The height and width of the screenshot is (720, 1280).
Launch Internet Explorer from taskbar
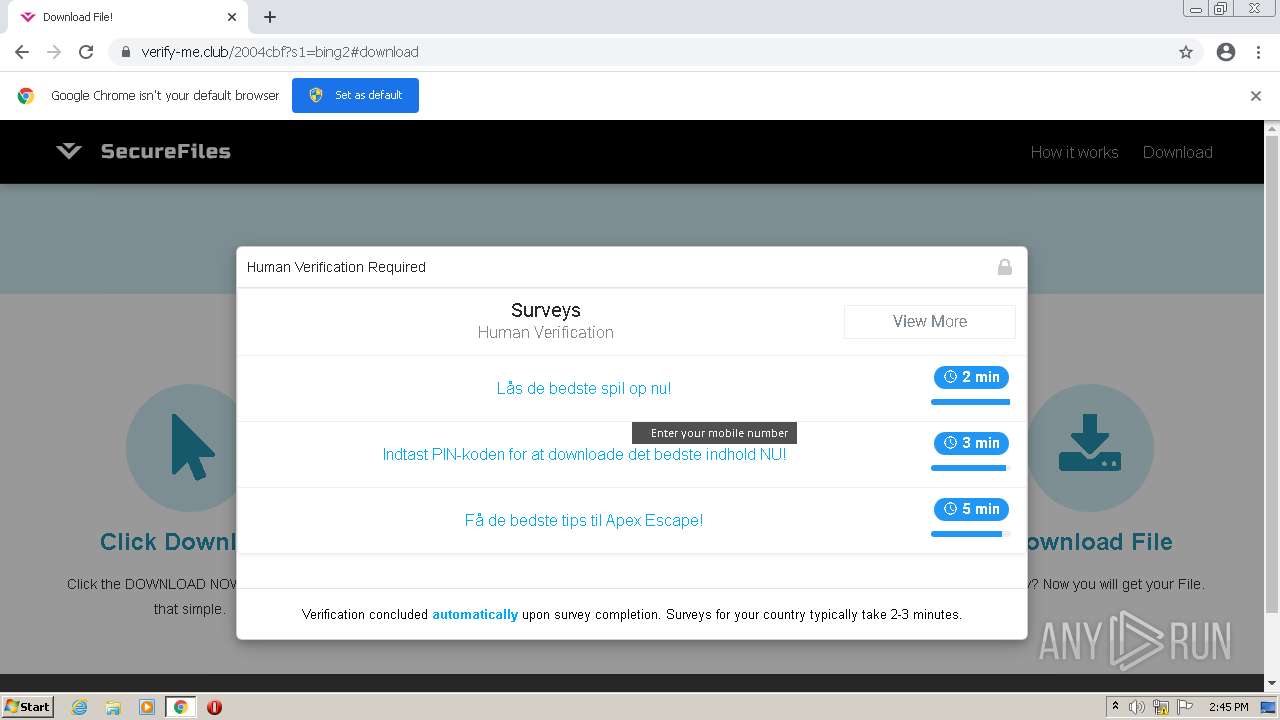[x=79, y=707]
